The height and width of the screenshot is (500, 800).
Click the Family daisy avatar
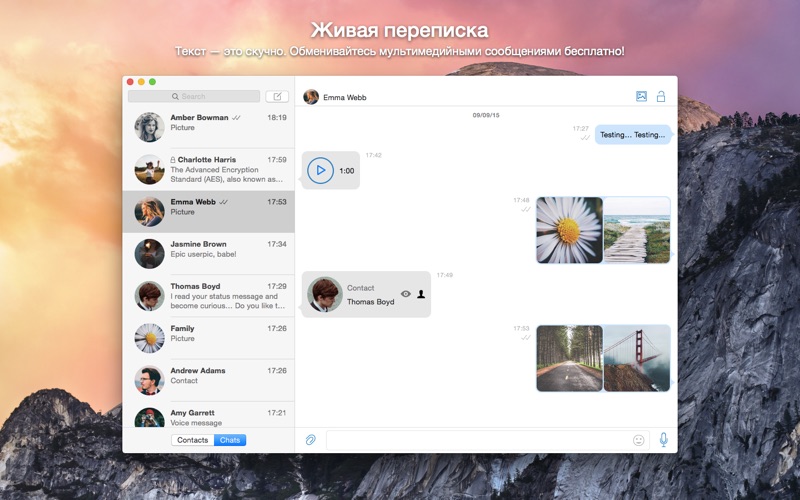pyautogui.click(x=149, y=338)
